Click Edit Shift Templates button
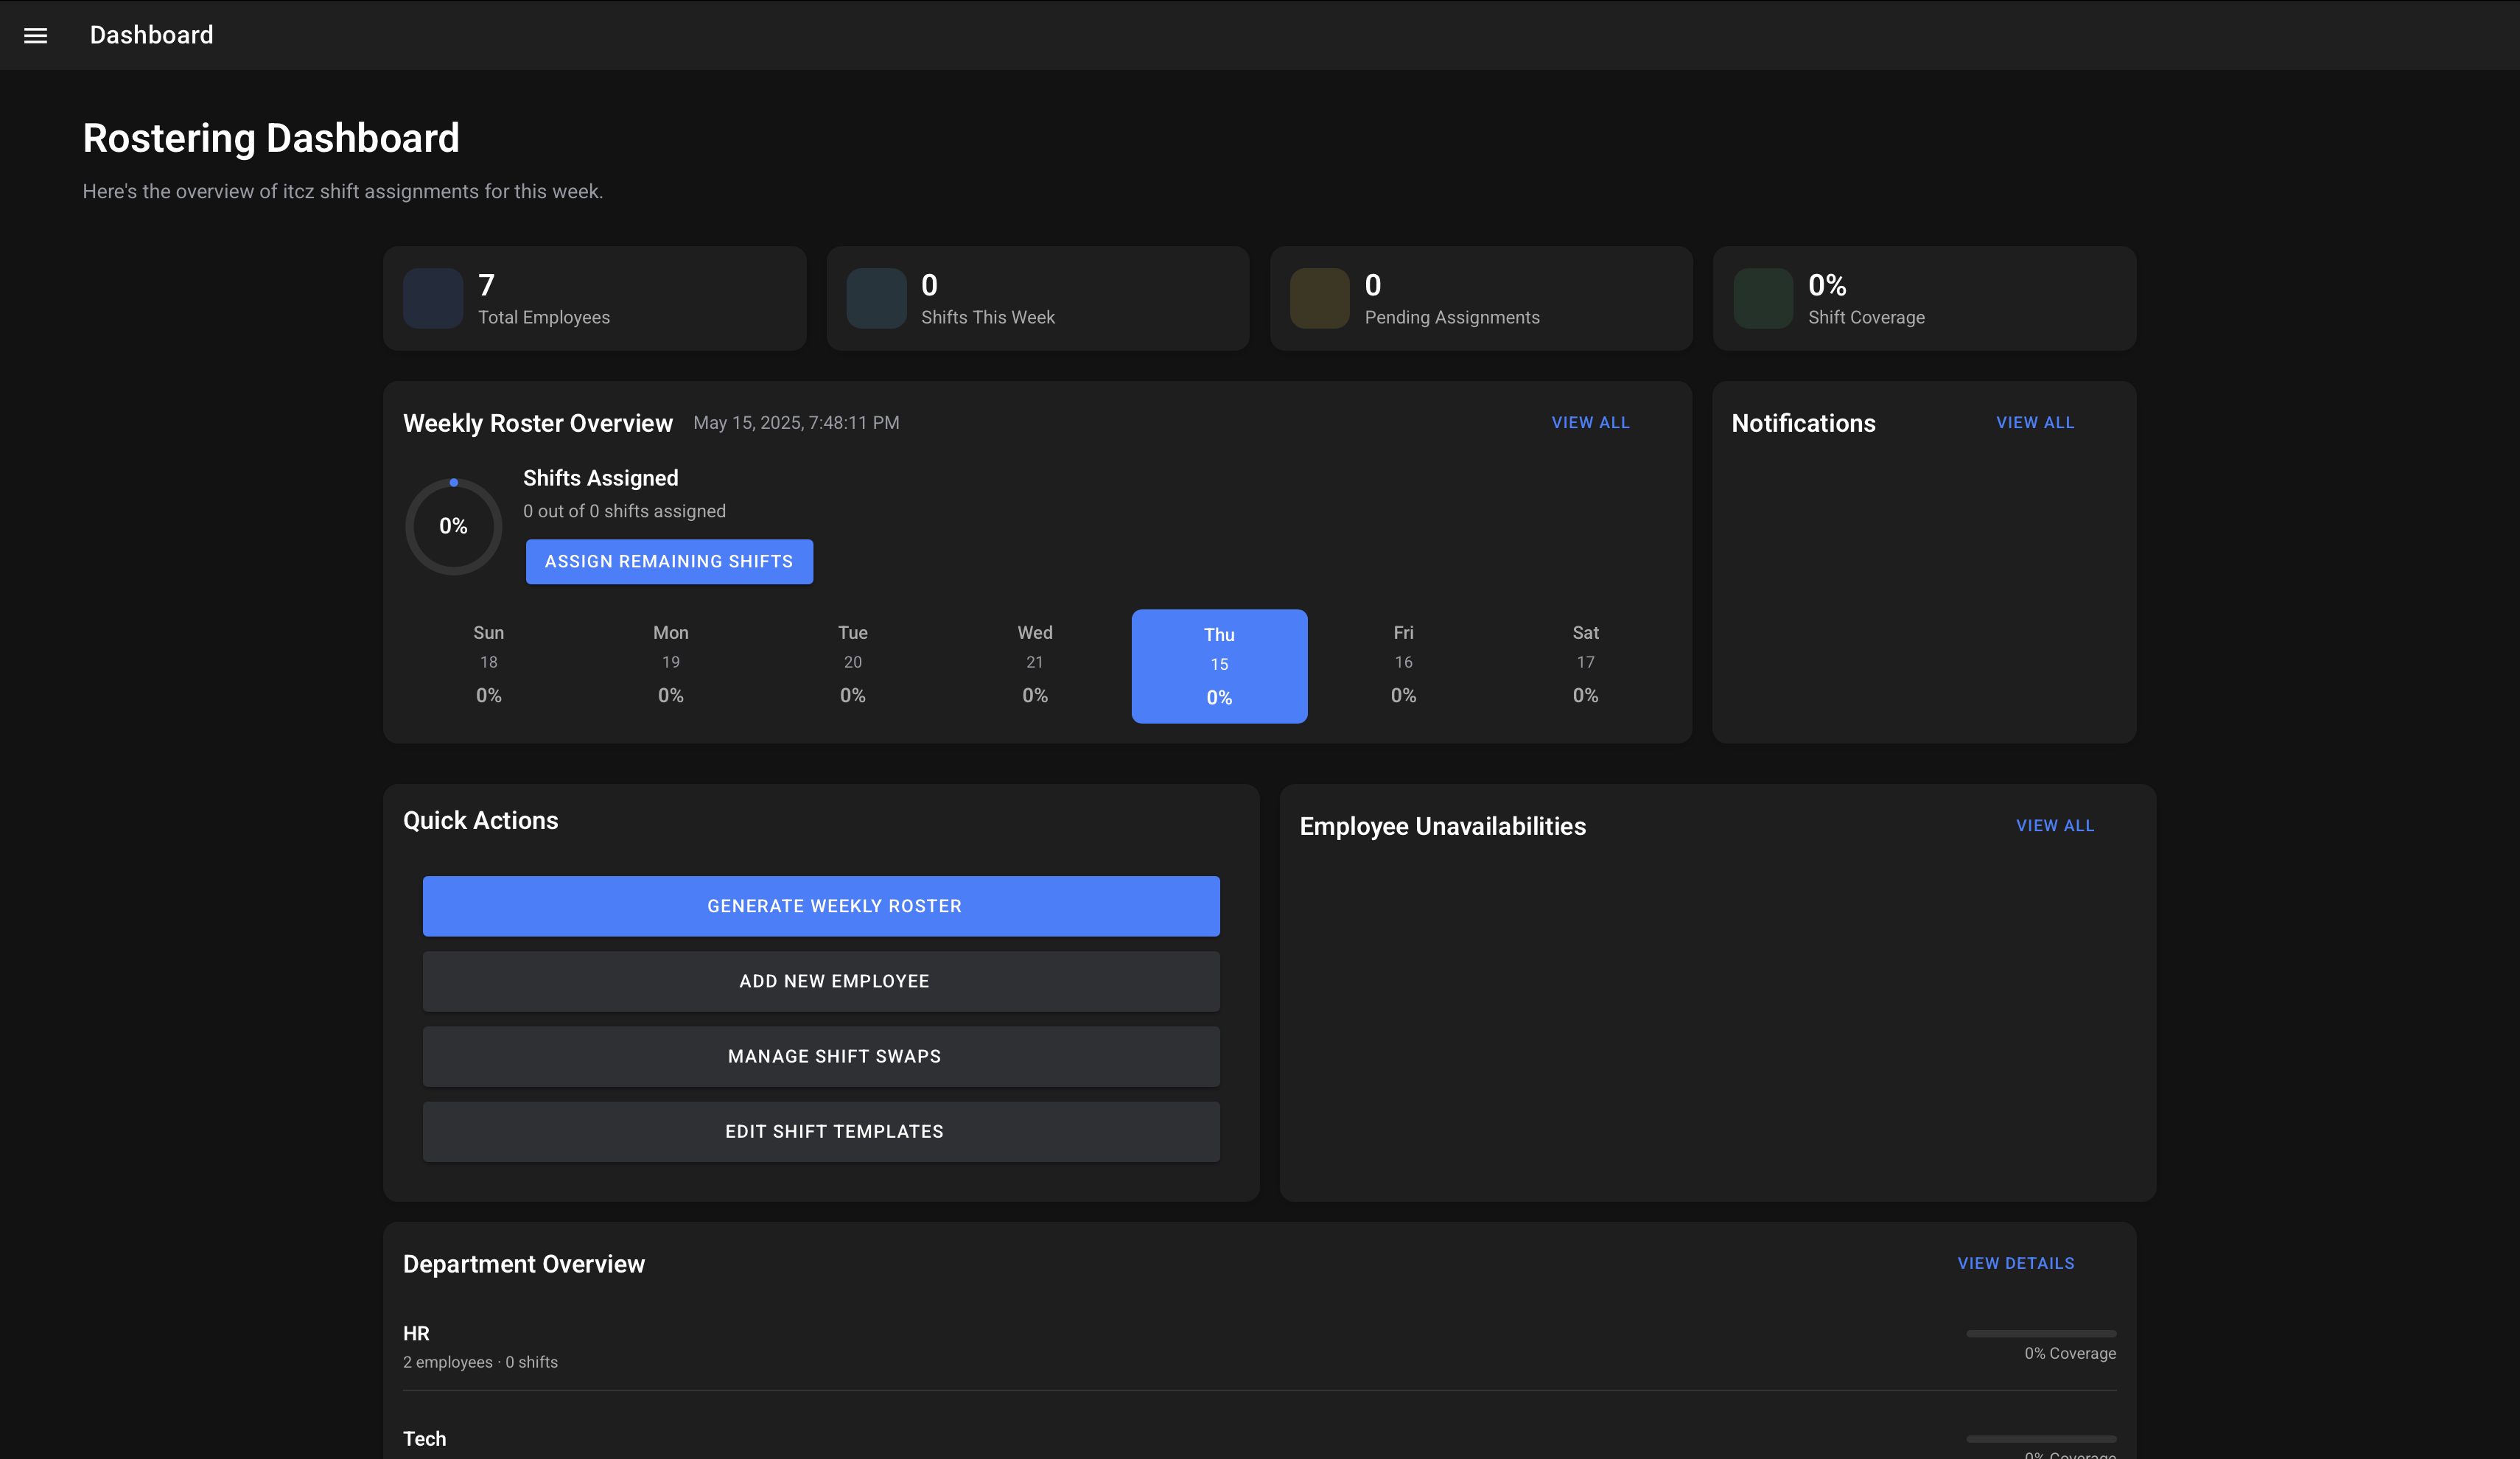Screen dimensions: 2520x1459 click(x=821, y=1132)
